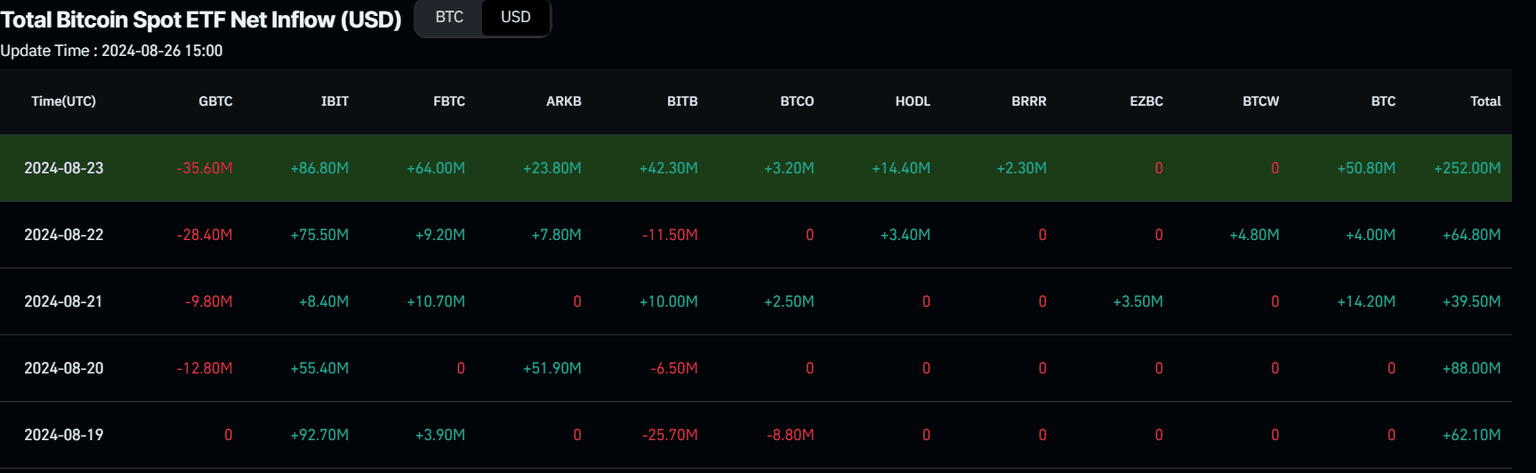The width and height of the screenshot is (1536, 473).
Task: Click the 2024-08-22 date cell
Action: click(64, 235)
